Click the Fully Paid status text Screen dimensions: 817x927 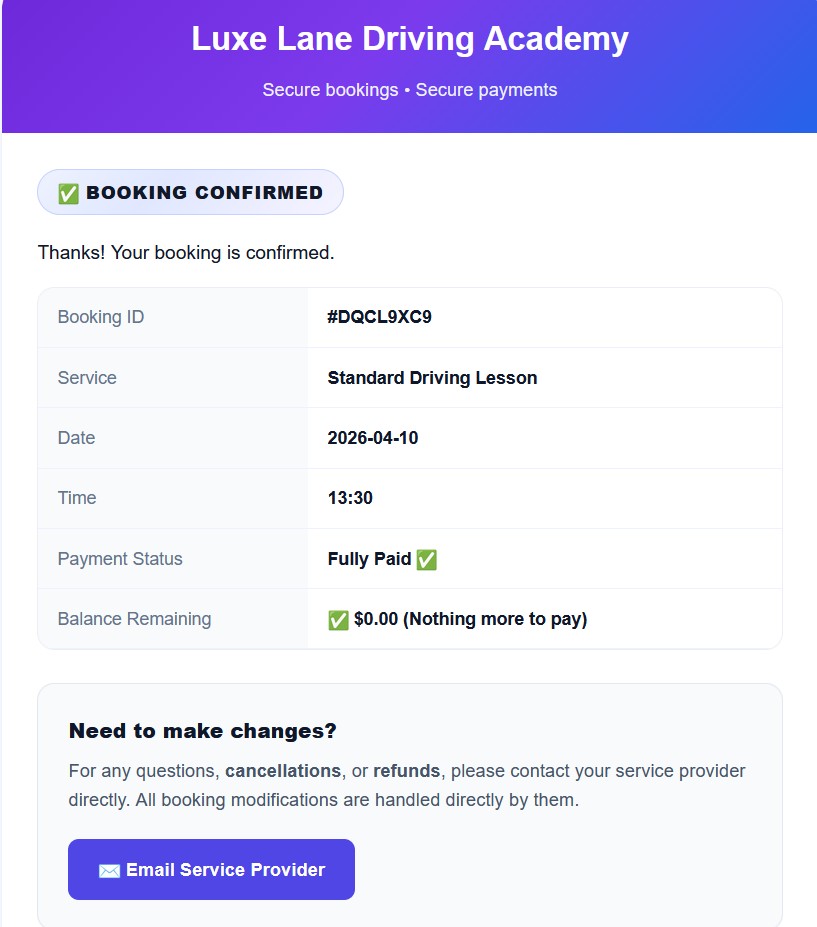click(369, 559)
